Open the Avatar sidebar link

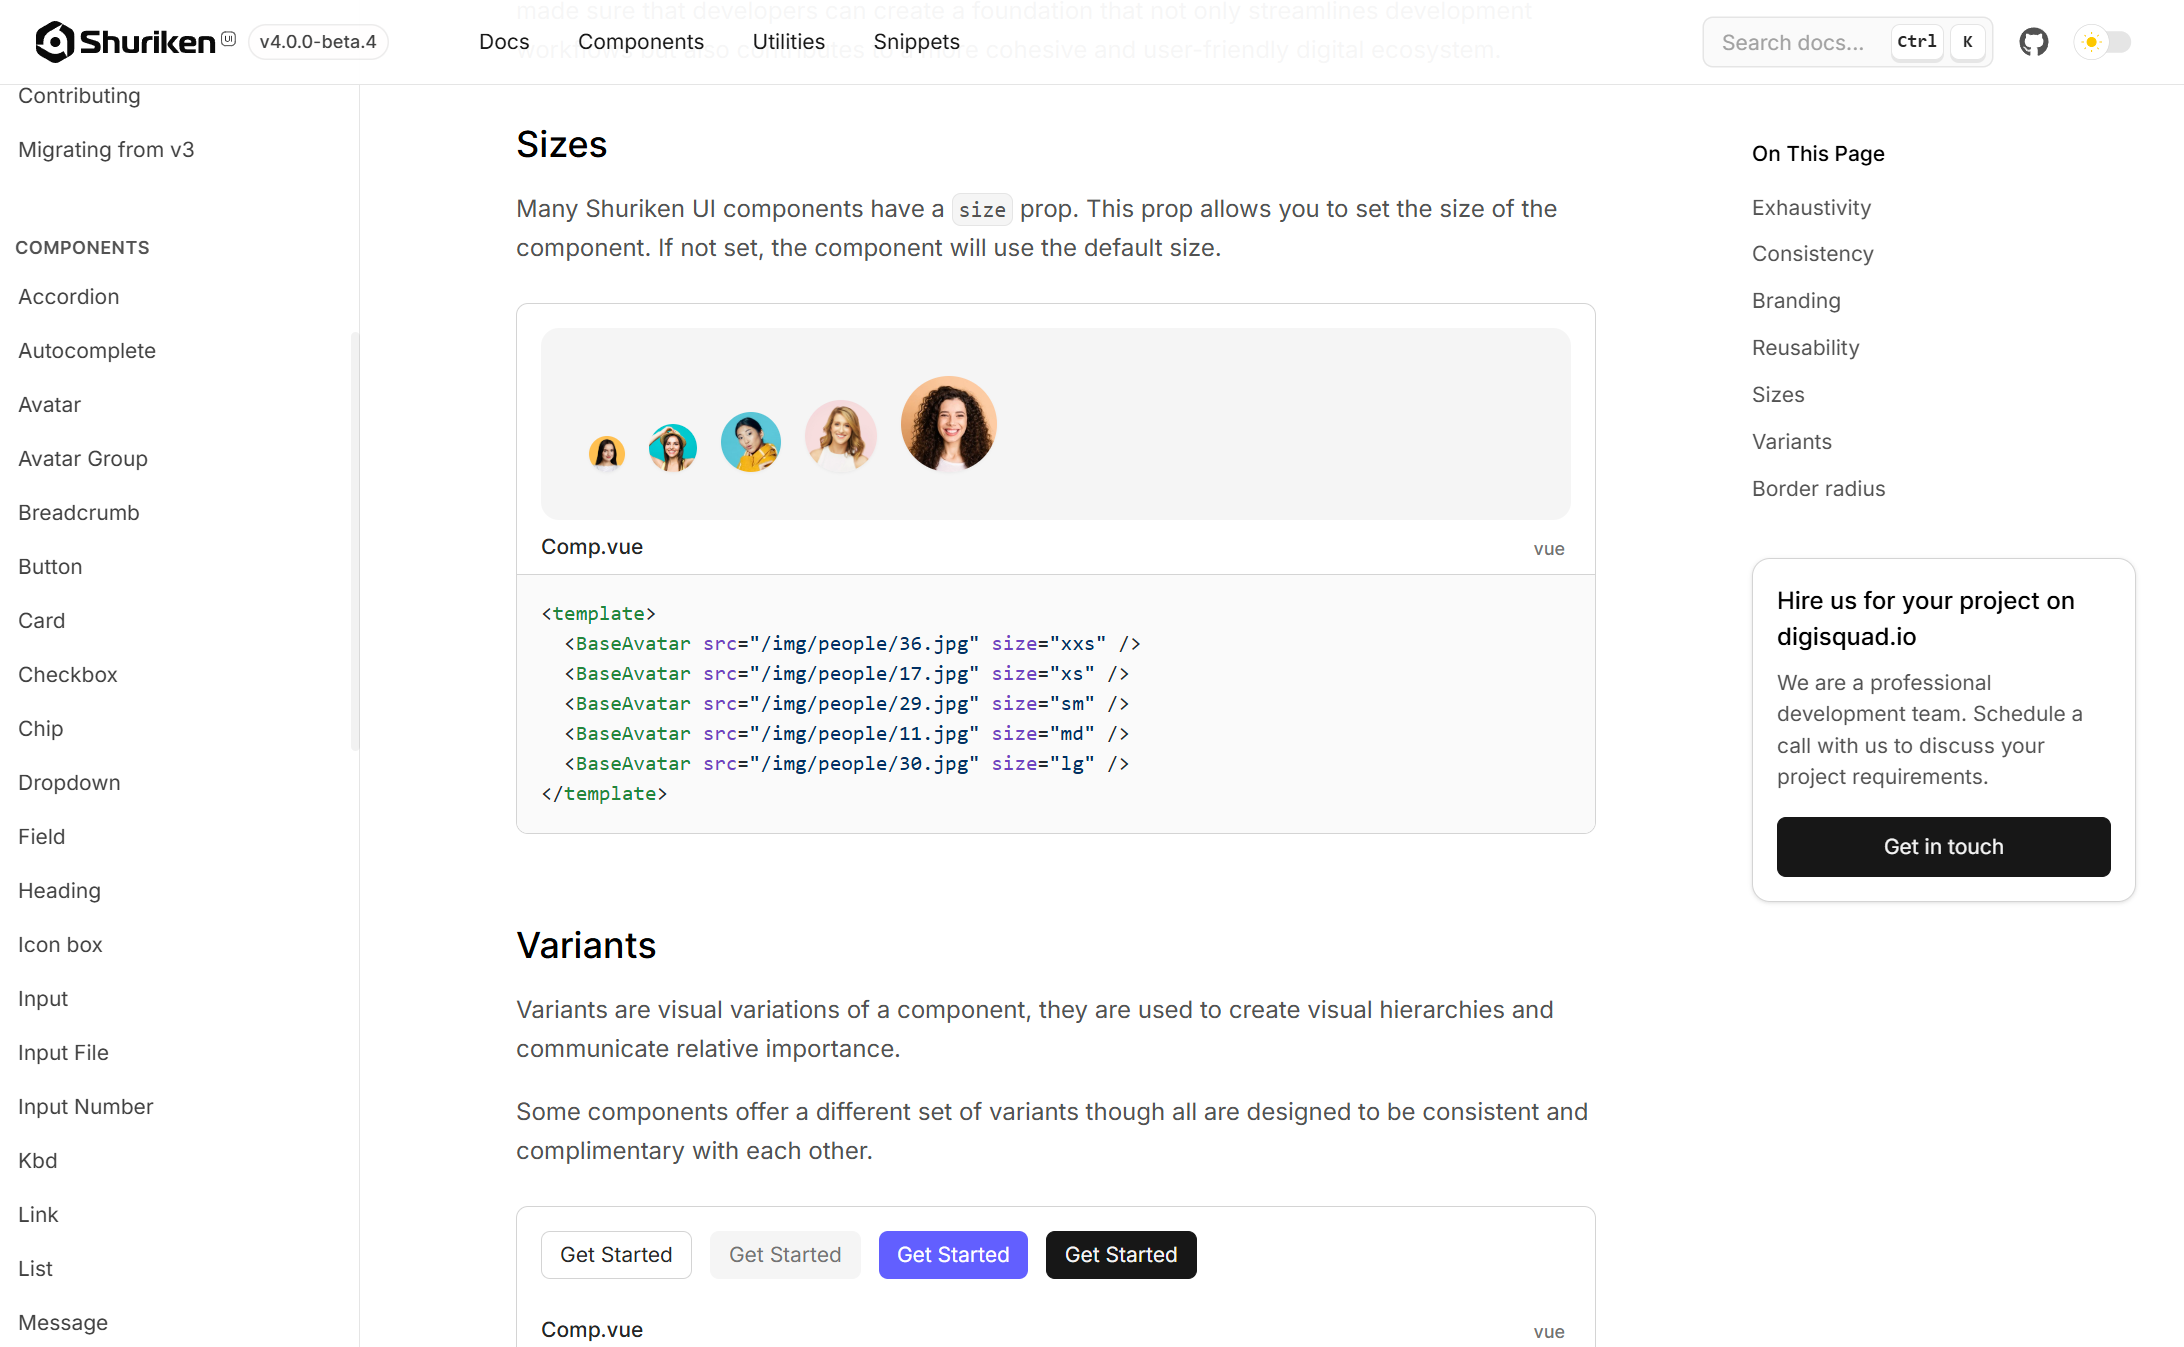pyautogui.click(x=49, y=405)
